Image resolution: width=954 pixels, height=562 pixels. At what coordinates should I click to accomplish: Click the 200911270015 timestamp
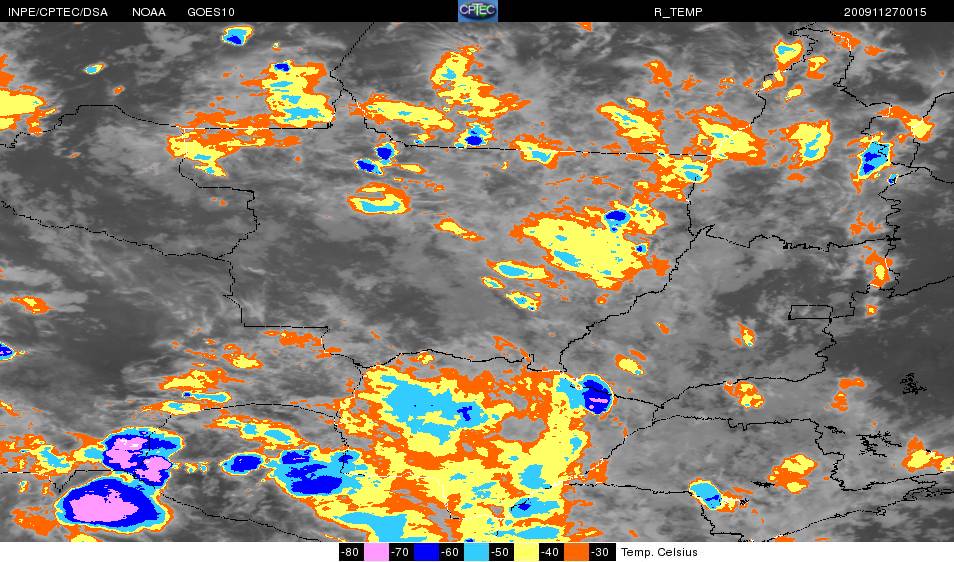pos(885,12)
